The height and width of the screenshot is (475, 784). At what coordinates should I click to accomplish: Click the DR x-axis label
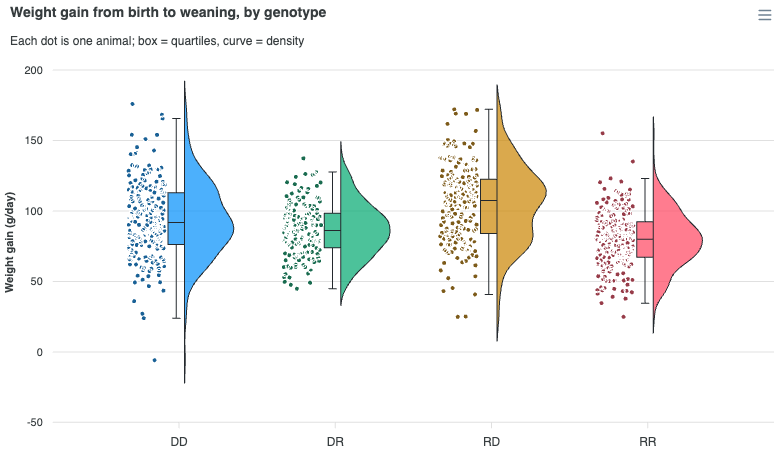pos(335,442)
